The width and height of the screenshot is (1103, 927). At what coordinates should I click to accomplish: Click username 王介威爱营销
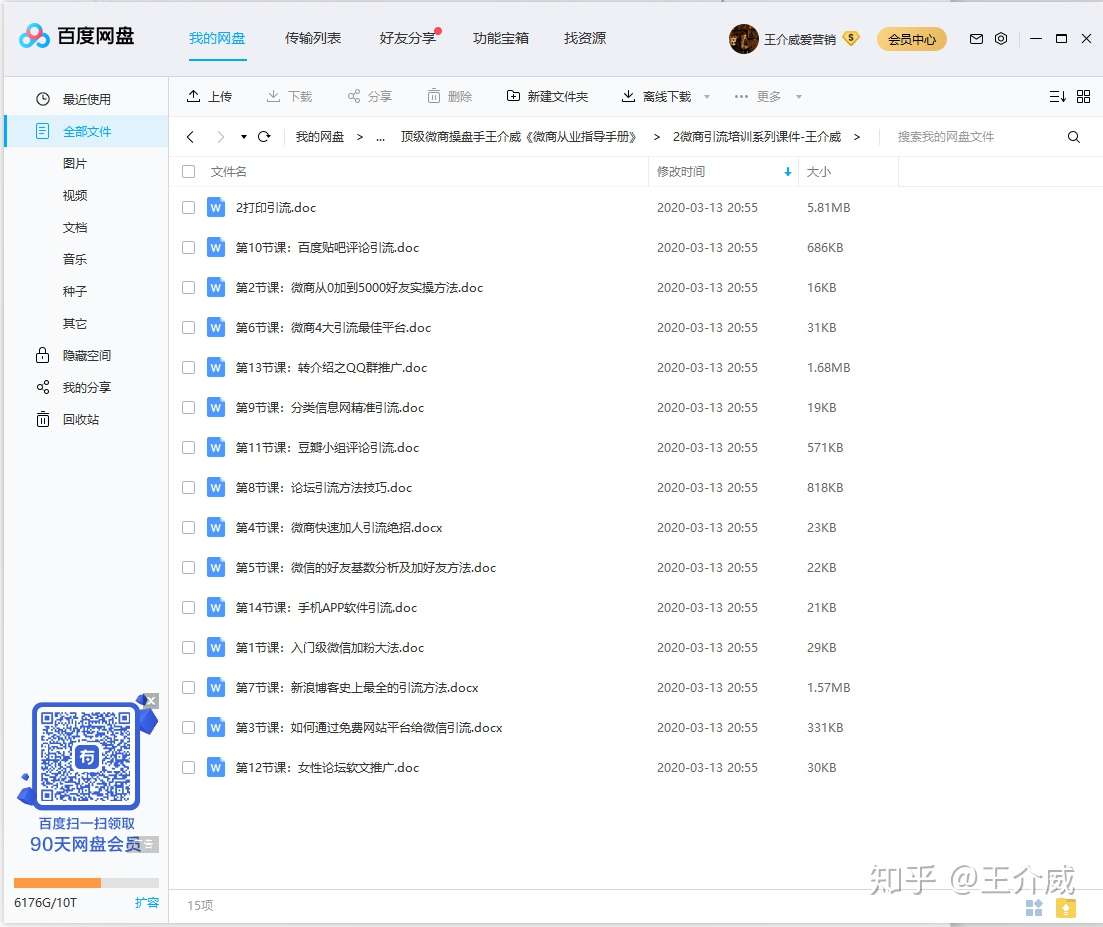(800, 39)
